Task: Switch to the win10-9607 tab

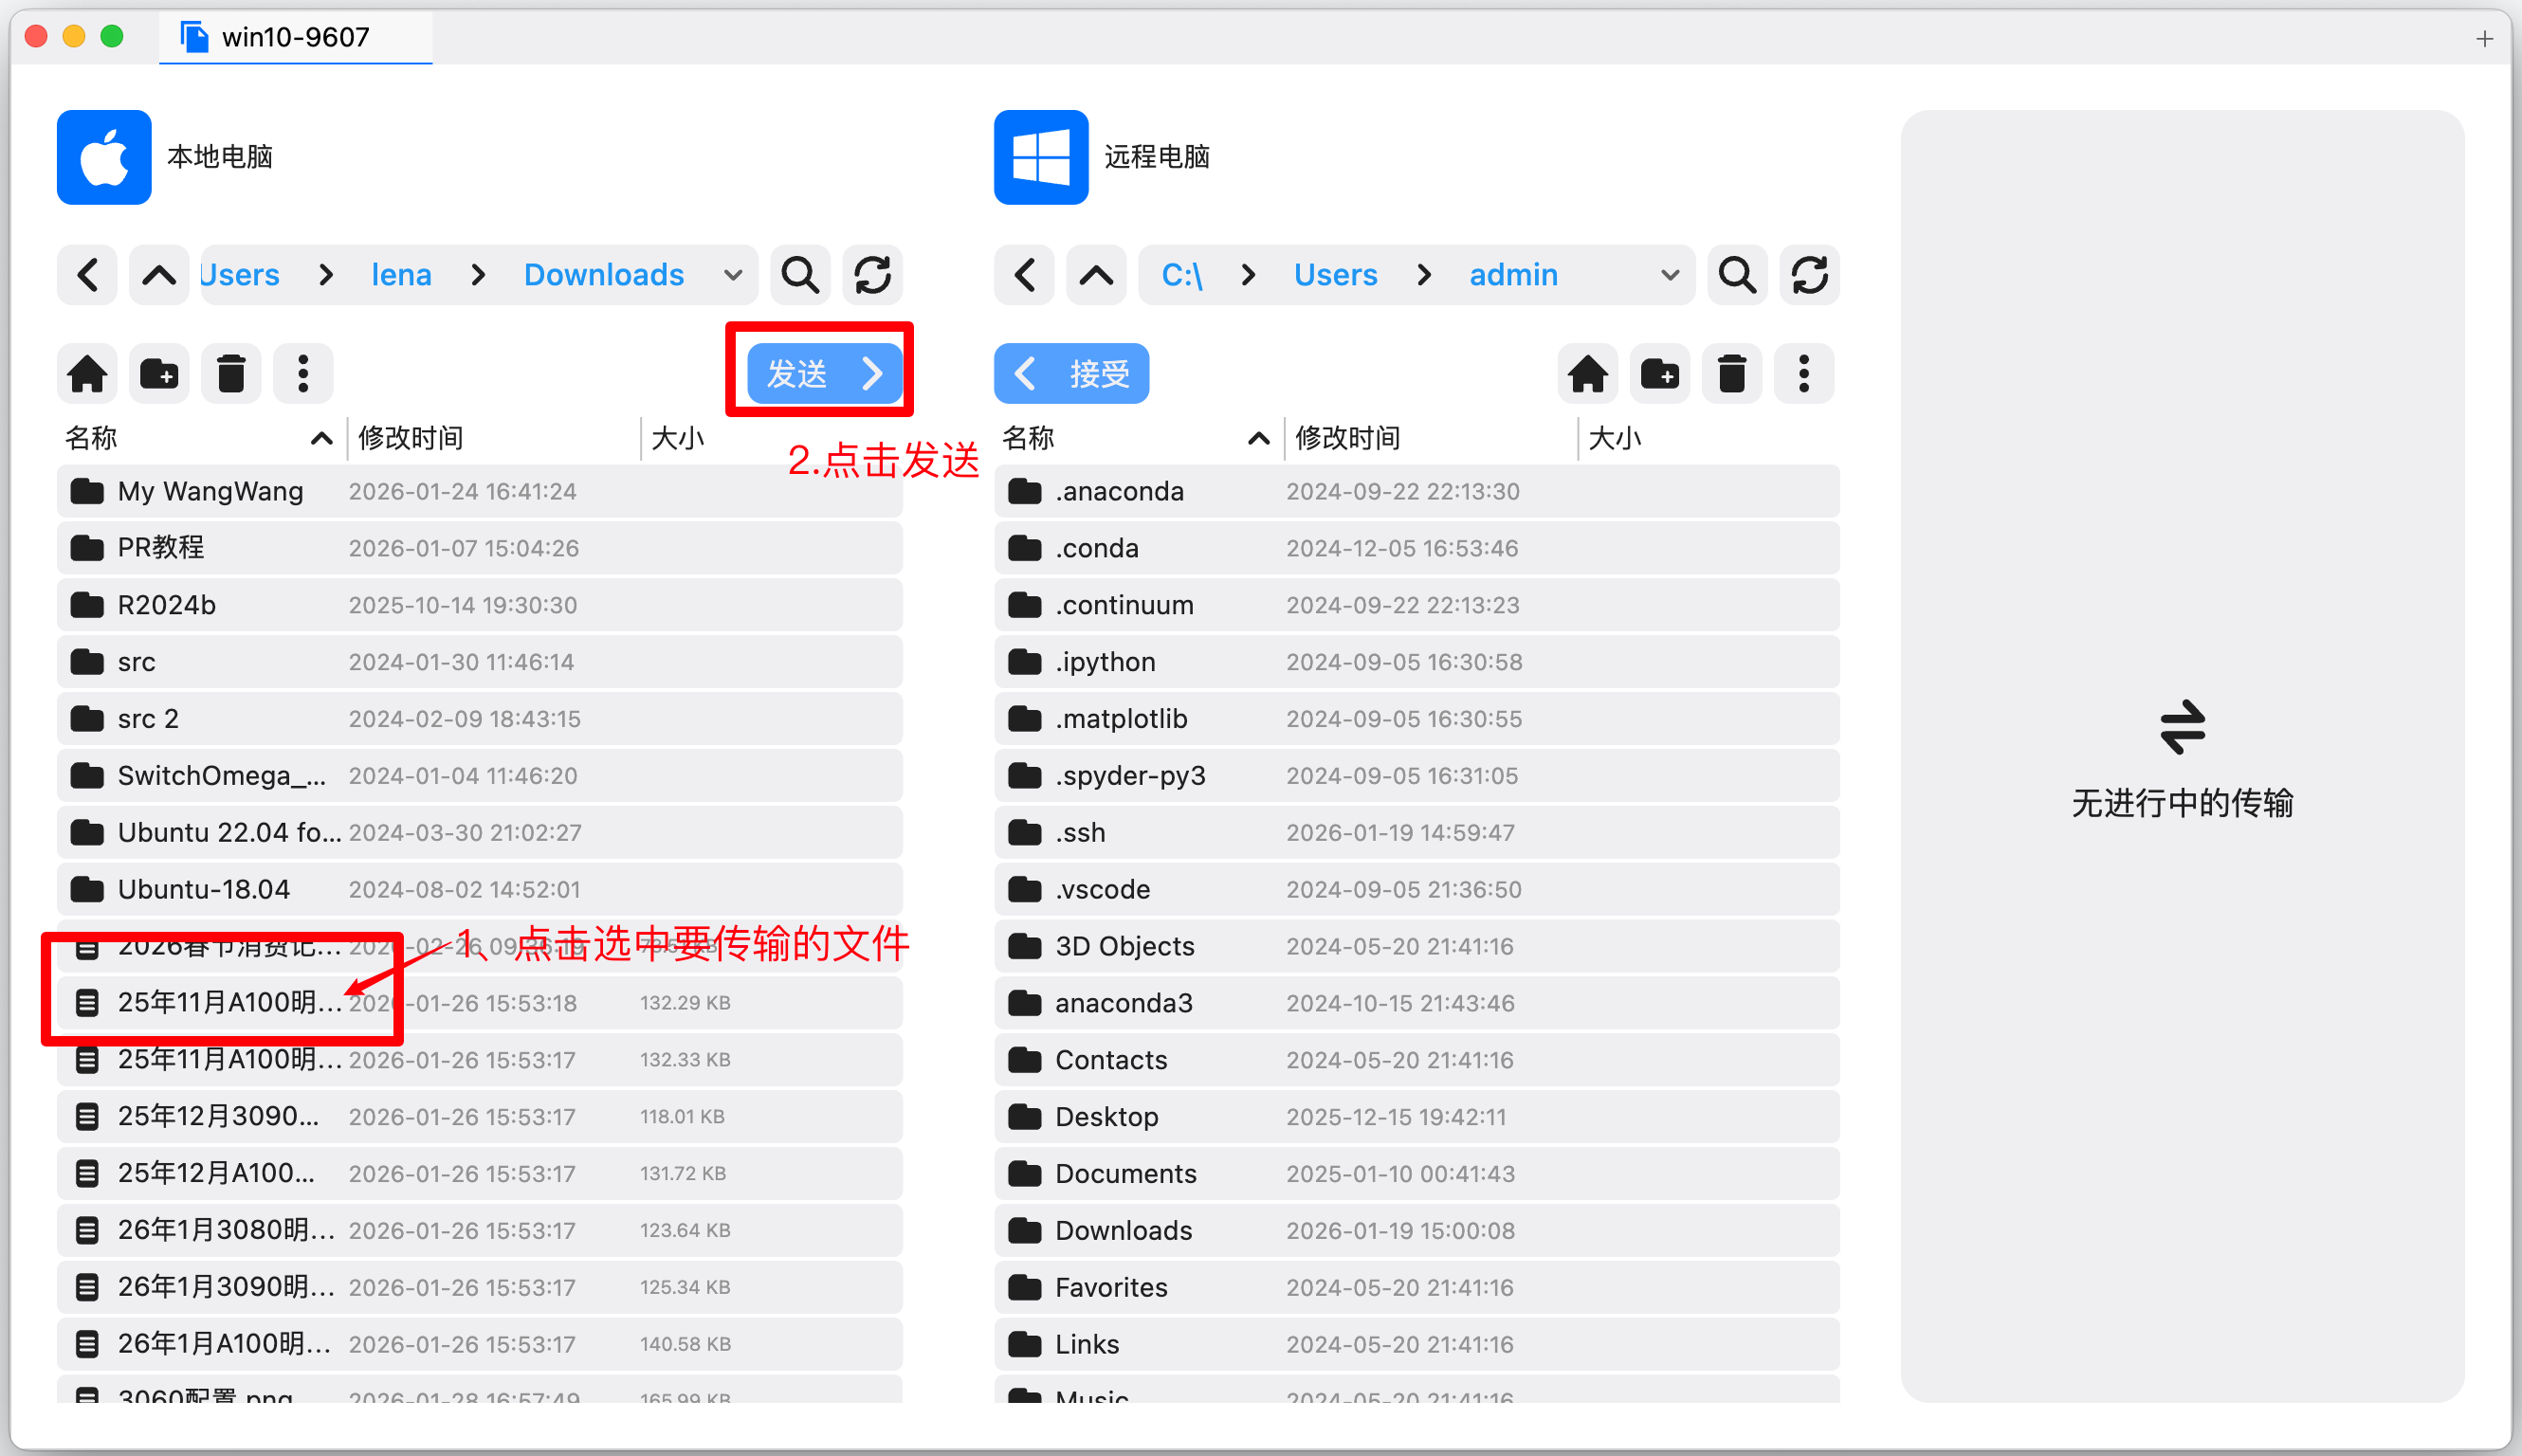Action: tap(295, 37)
